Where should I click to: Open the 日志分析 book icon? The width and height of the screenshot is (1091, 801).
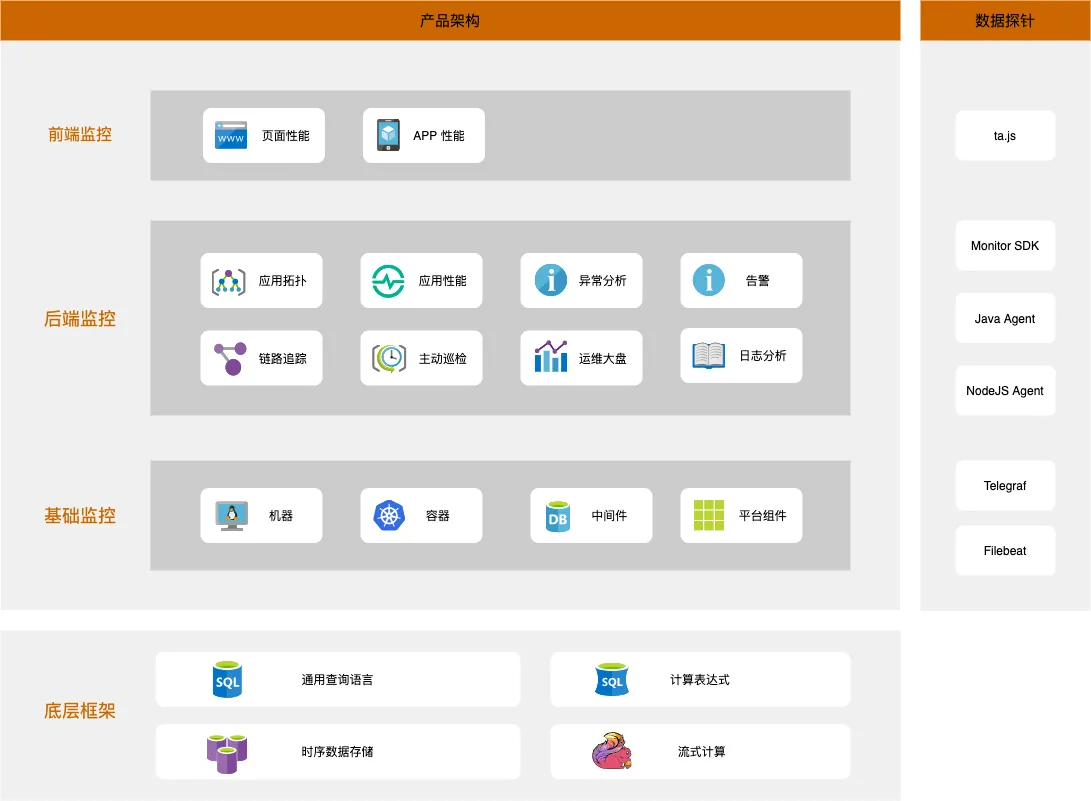click(x=709, y=355)
